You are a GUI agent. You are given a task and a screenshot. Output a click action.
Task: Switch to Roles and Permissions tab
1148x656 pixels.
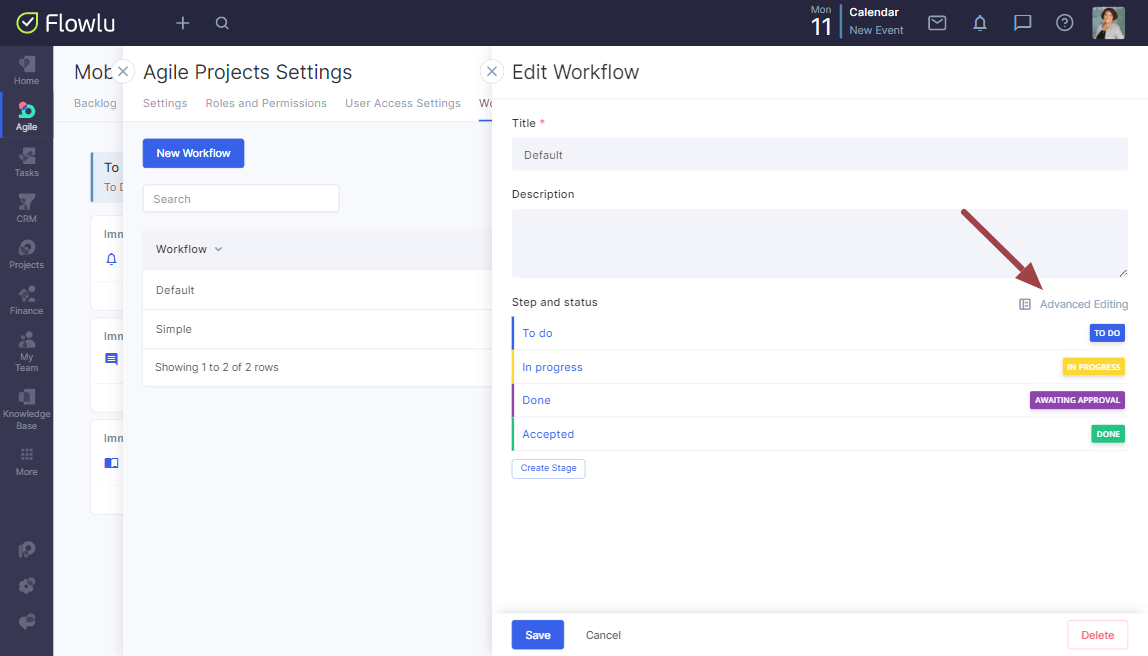click(x=266, y=103)
